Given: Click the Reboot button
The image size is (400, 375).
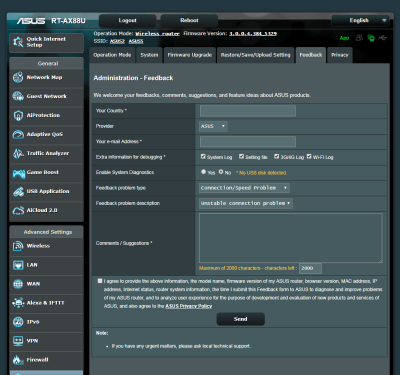Looking at the screenshot, I should point(189,21).
